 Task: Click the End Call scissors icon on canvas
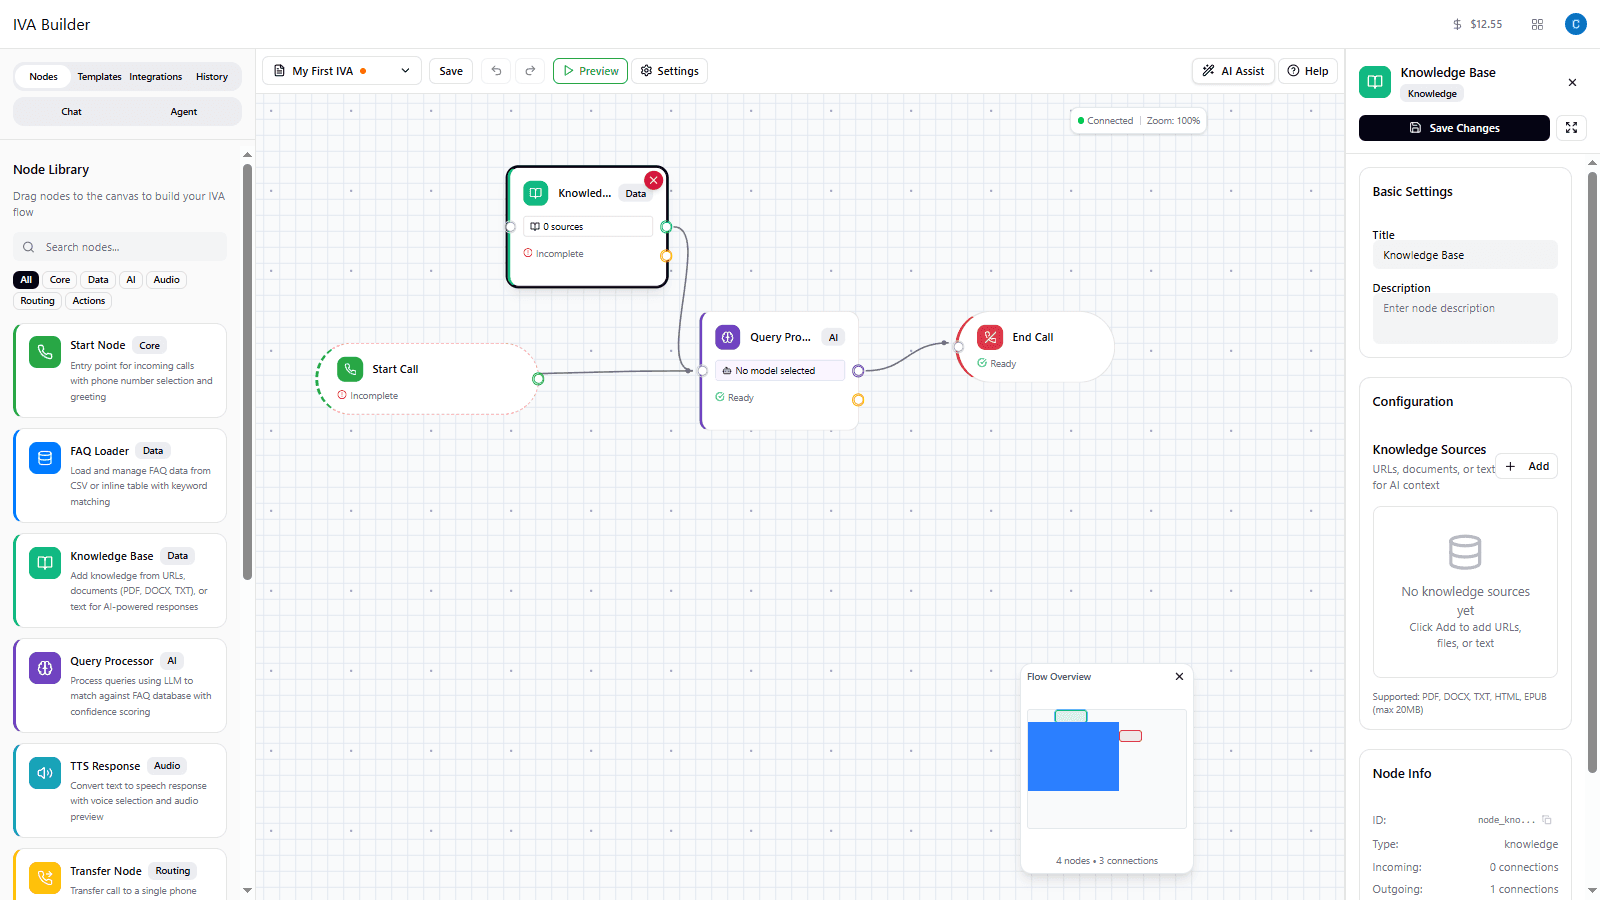tap(989, 337)
